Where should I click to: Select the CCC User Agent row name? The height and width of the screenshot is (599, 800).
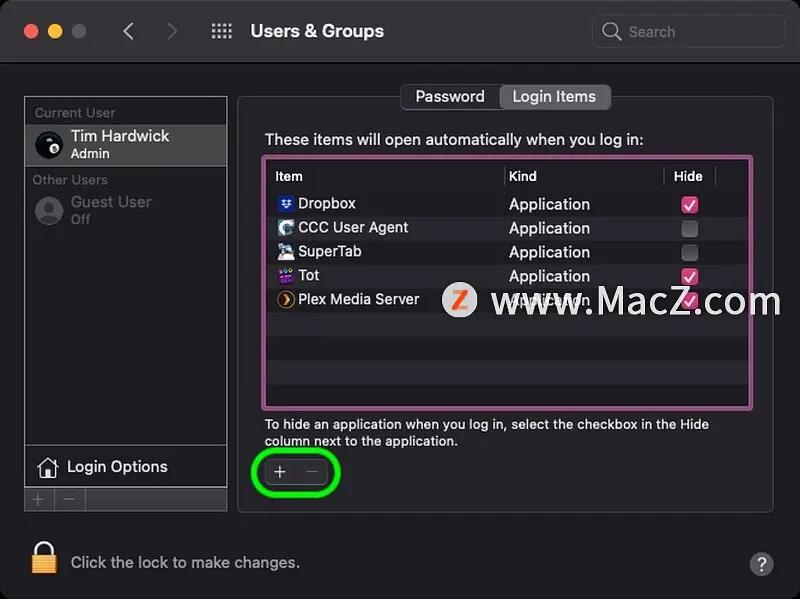[353, 228]
